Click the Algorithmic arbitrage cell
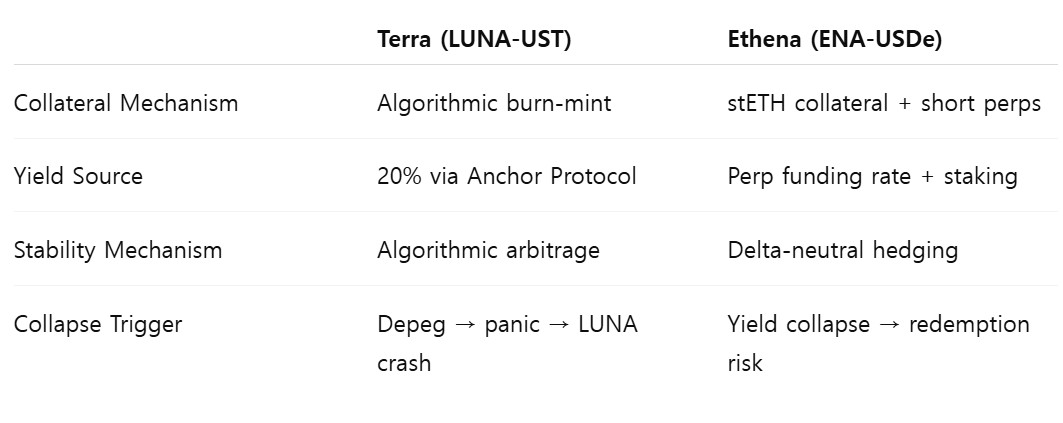Viewport: 1063px width, 423px height. 488,249
